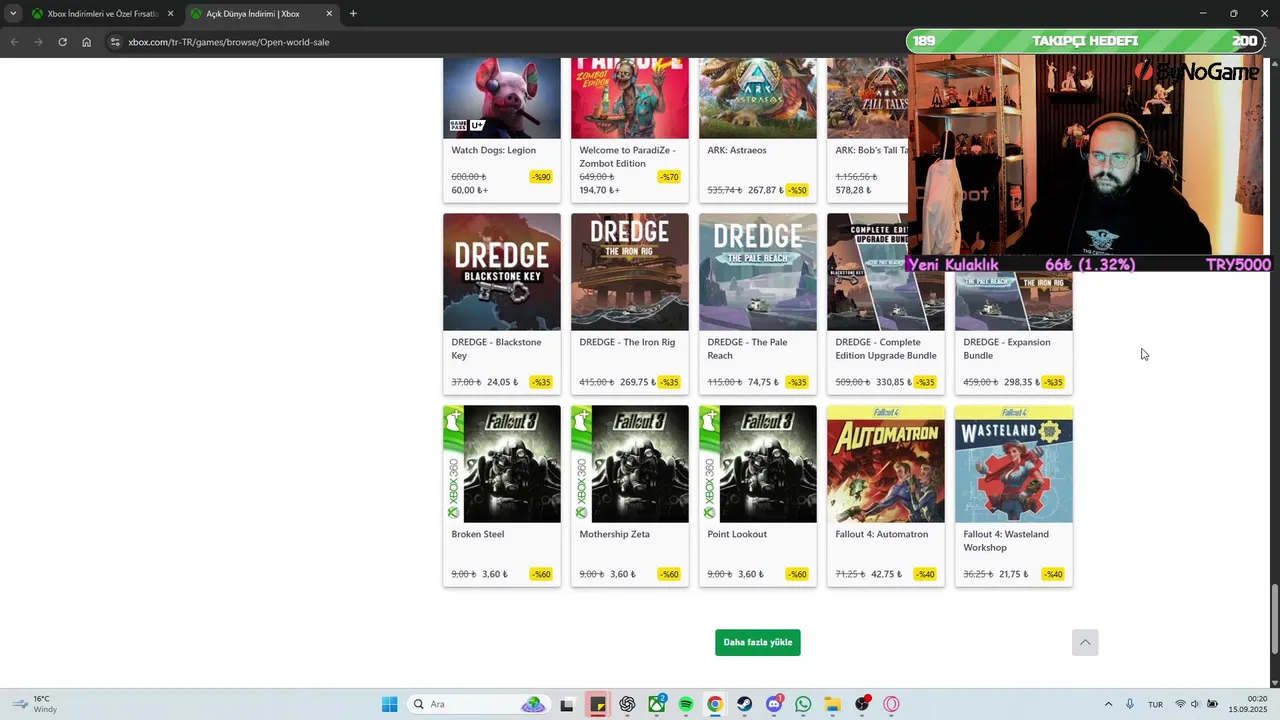The image size is (1280, 720).
Task: Close the Xbox İndirimleri ve Özel Fırsatlar tab
Action: (x=170, y=14)
